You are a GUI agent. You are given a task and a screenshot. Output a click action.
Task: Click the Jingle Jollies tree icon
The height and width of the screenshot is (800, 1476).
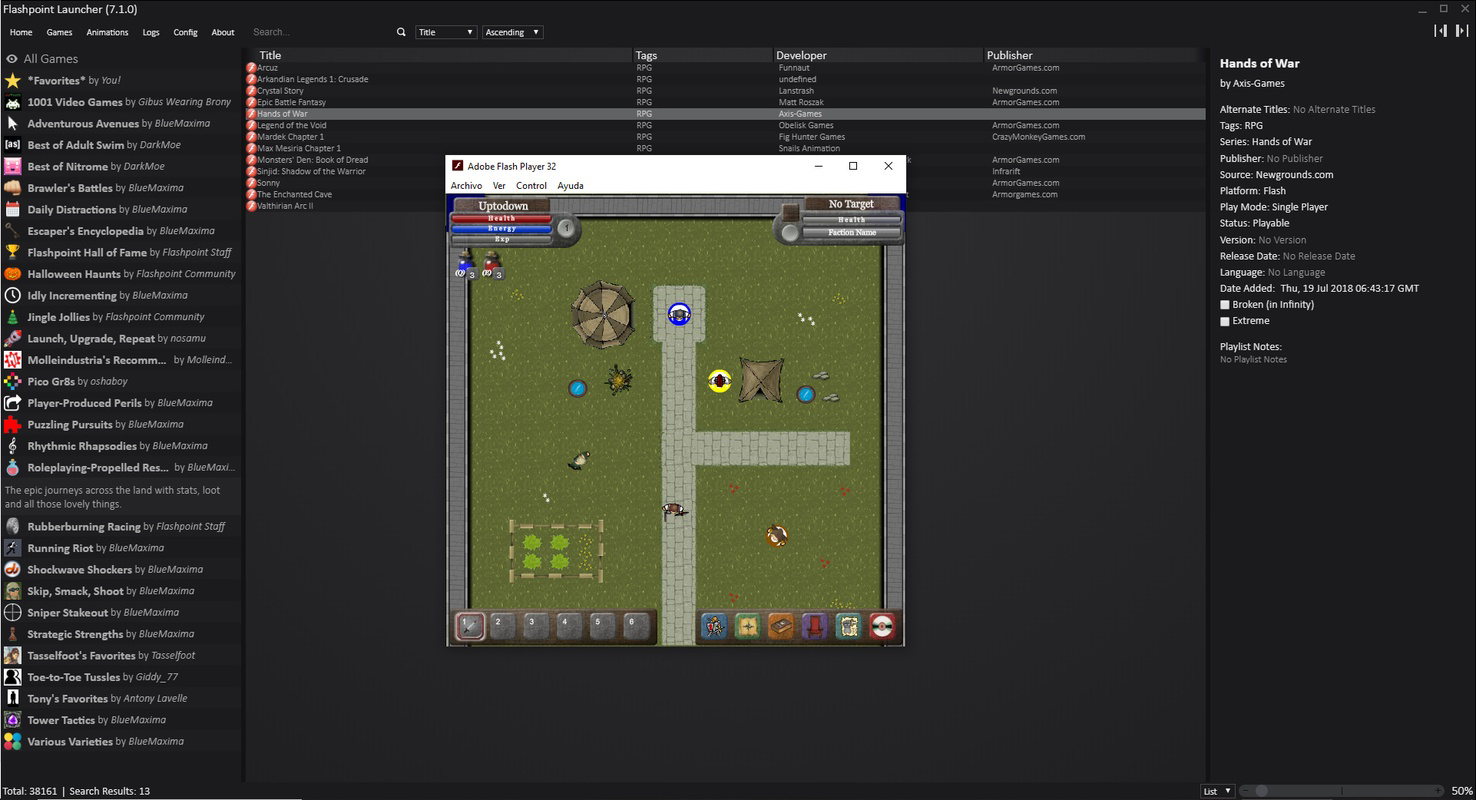[x=12, y=317]
